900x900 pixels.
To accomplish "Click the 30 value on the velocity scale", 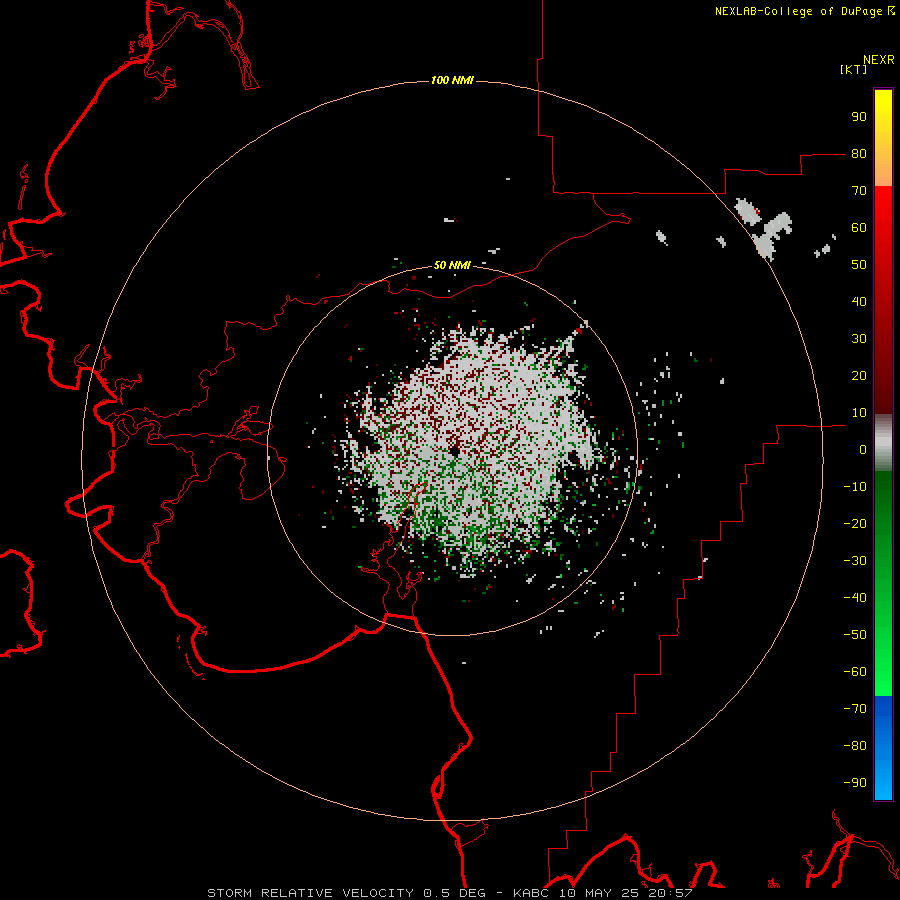I will (x=859, y=339).
